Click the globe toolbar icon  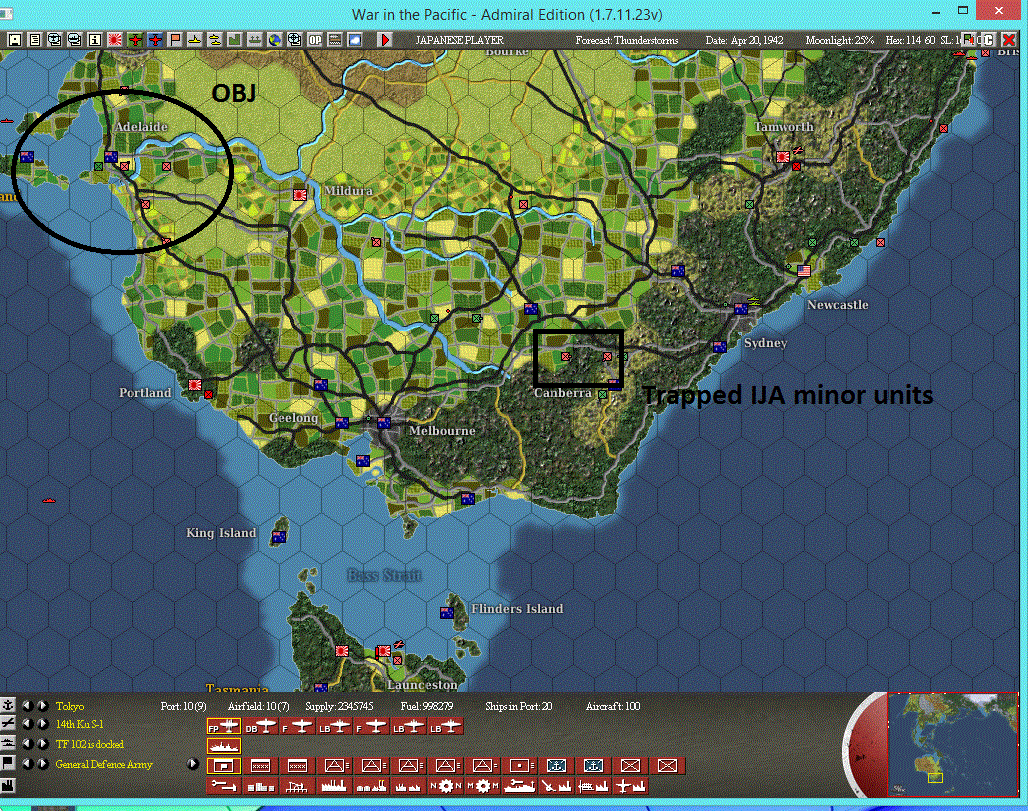click(x=275, y=40)
